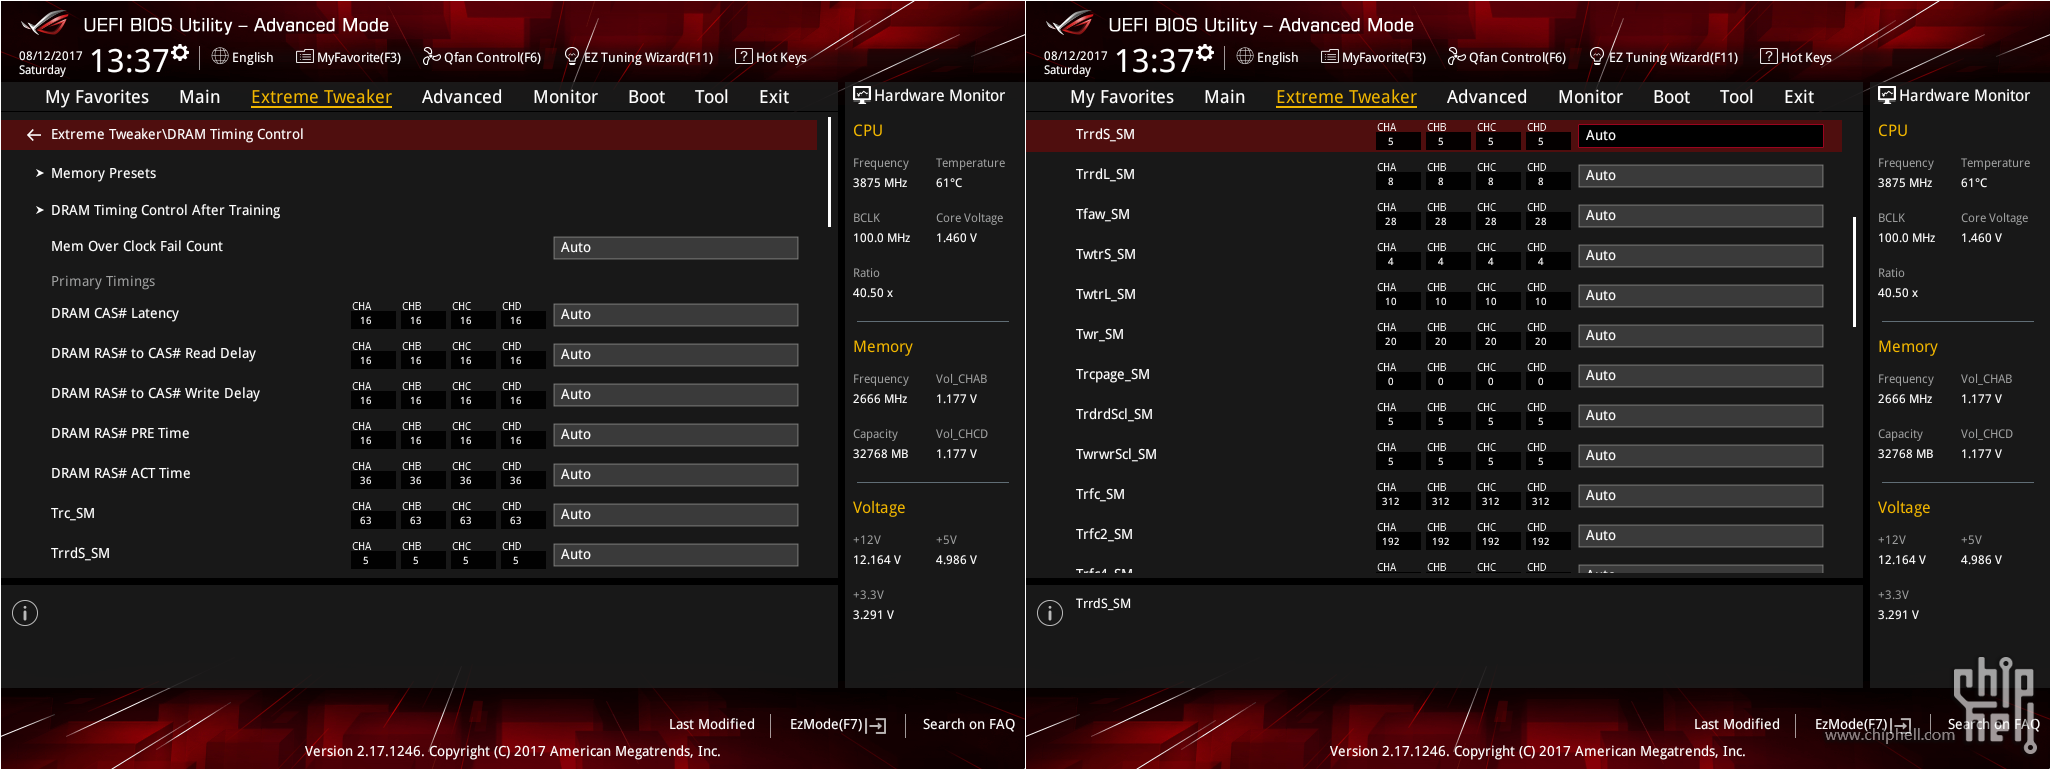This screenshot has width=2051, height=770.
Task: Open MyFavorite(F3) in left window
Action: pos(349,57)
